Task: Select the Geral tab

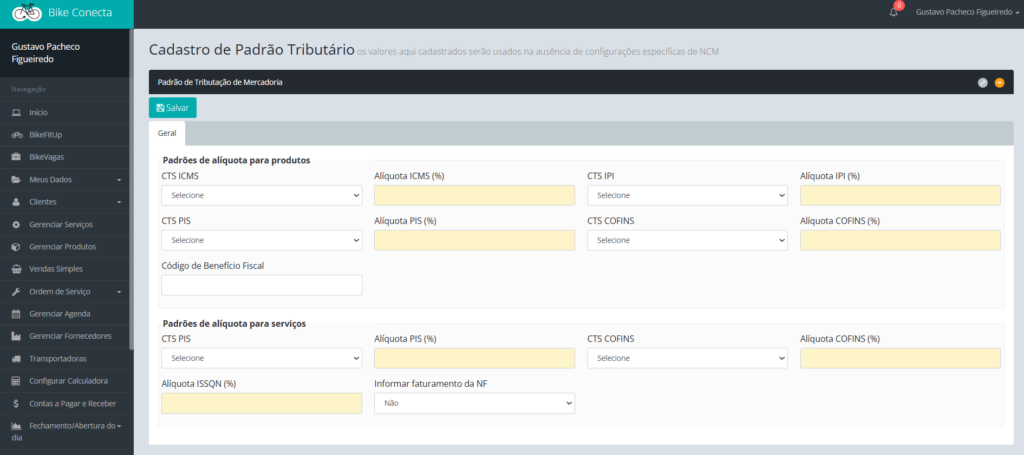Action: 167,132
